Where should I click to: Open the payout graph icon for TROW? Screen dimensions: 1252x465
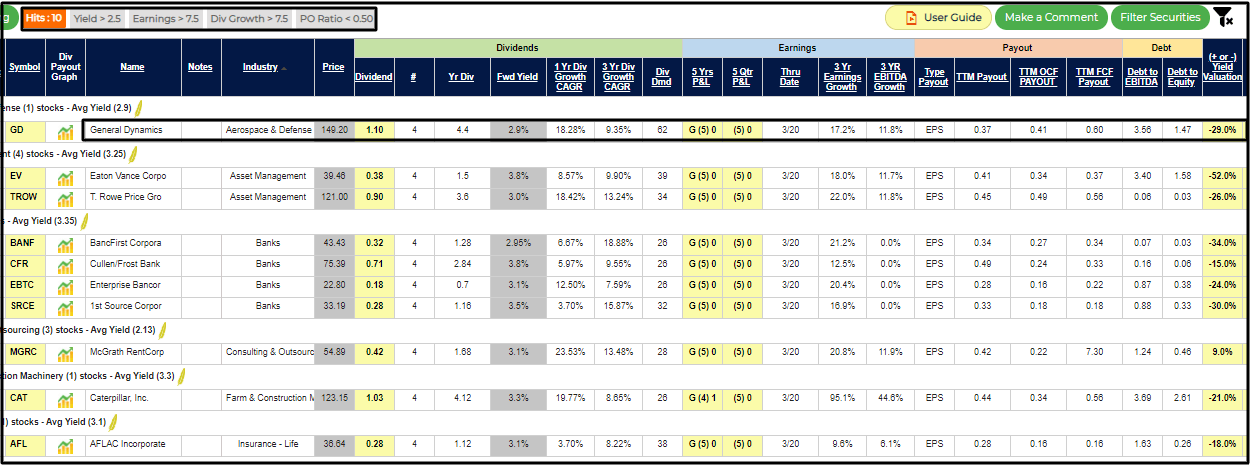pyautogui.click(x=65, y=197)
